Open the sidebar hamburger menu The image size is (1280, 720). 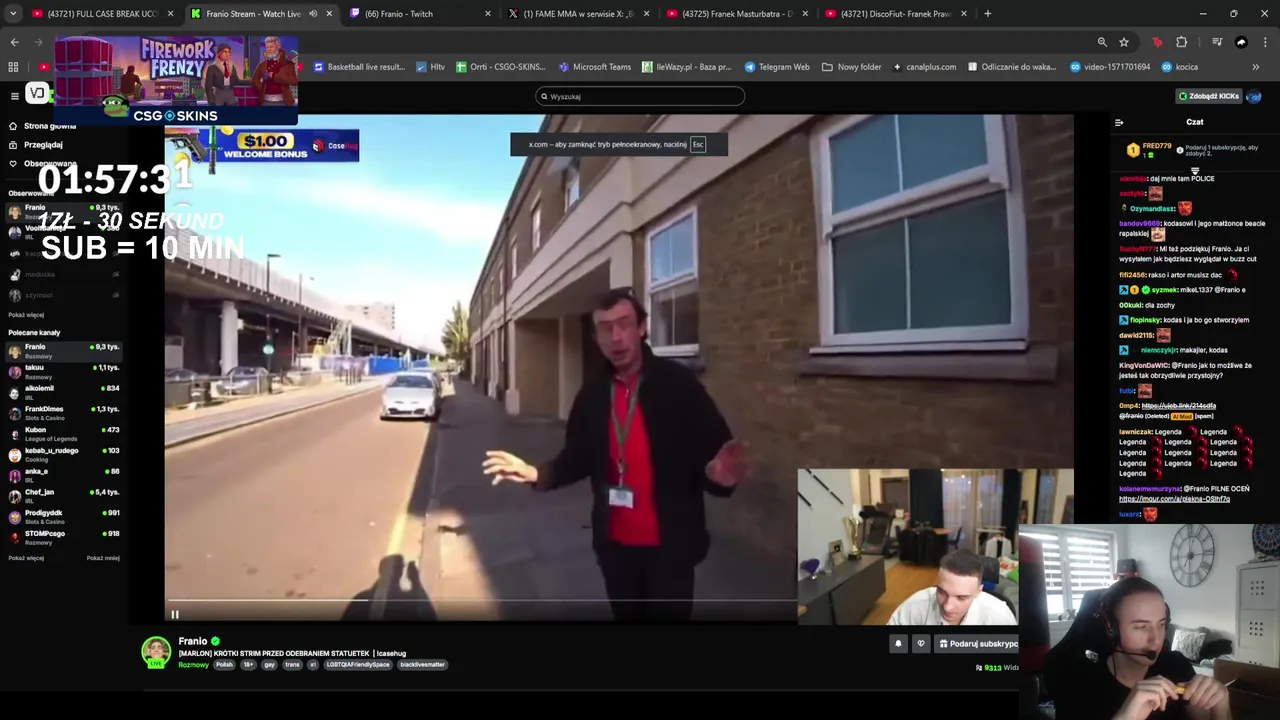pyautogui.click(x=14, y=96)
